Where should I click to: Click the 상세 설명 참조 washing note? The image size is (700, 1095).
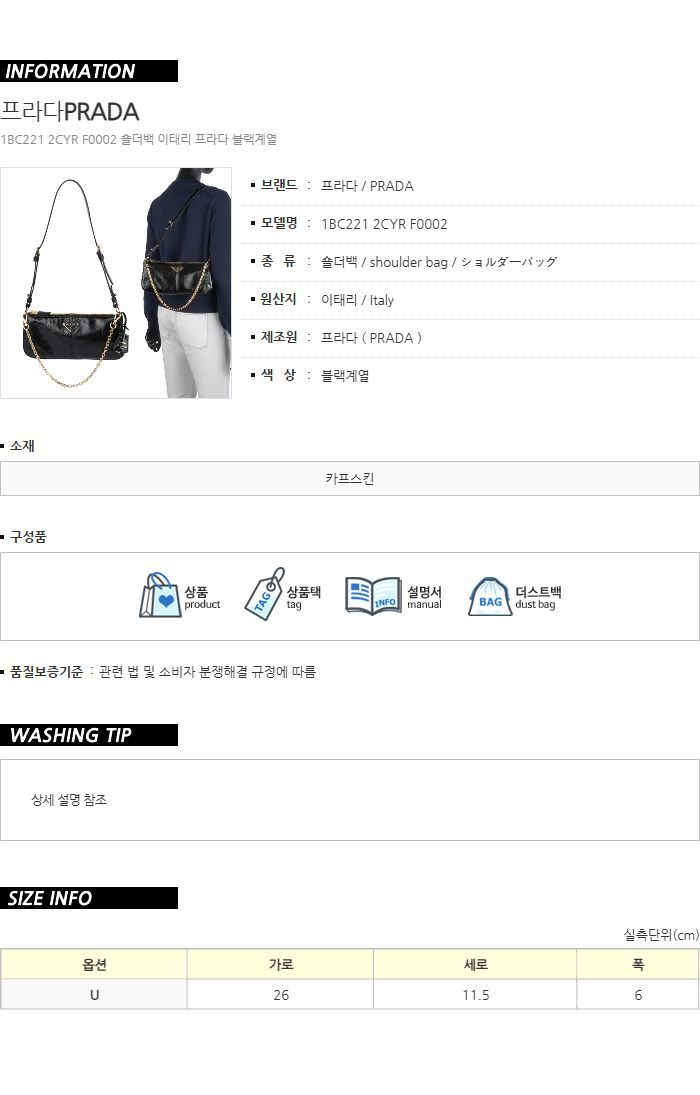tap(69, 800)
